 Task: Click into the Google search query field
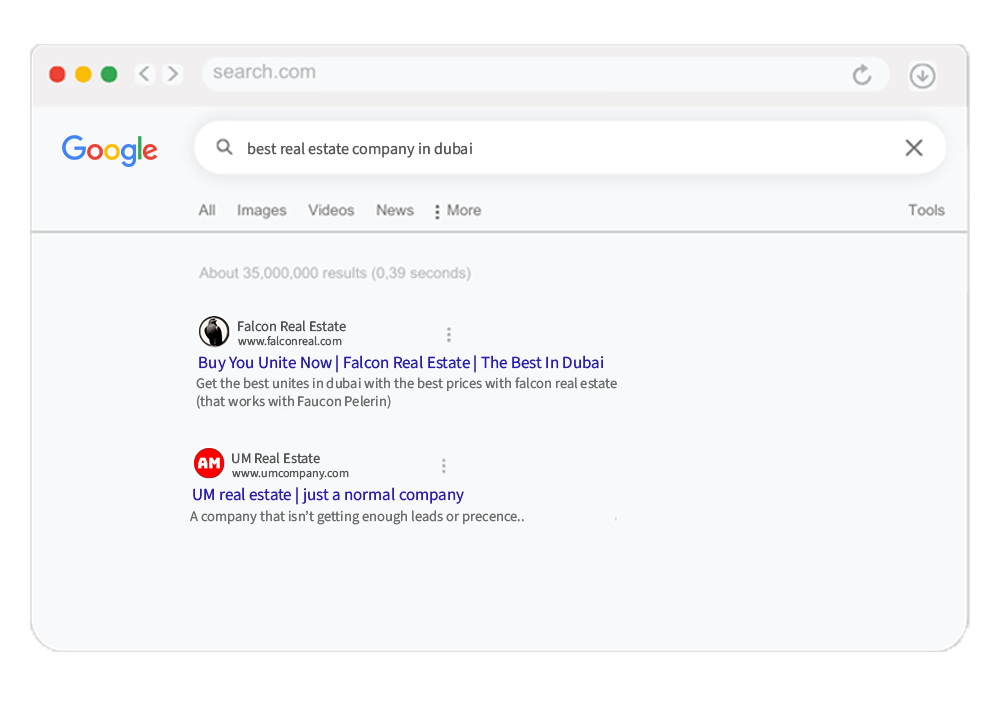tap(570, 148)
